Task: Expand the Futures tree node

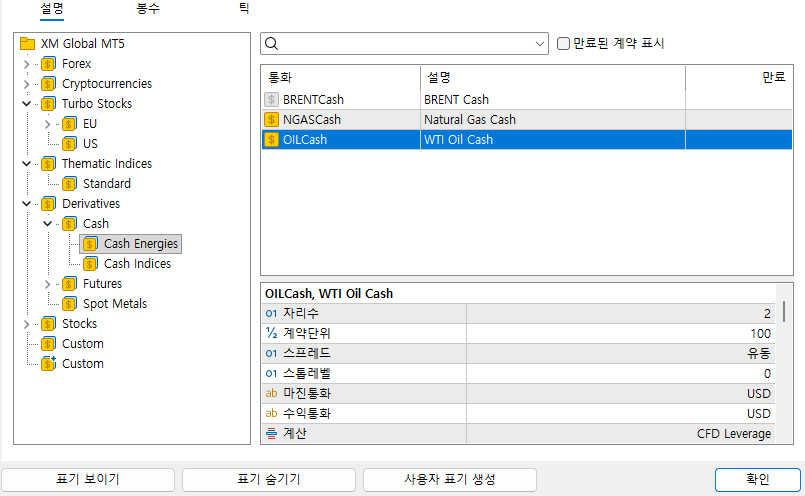Action: tap(48, 284)
